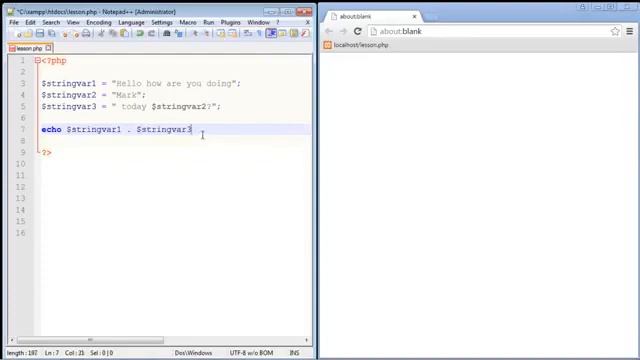640x360 pixels.
Task: Click the Print toolbar icon
Action: [x=86, y=34]
